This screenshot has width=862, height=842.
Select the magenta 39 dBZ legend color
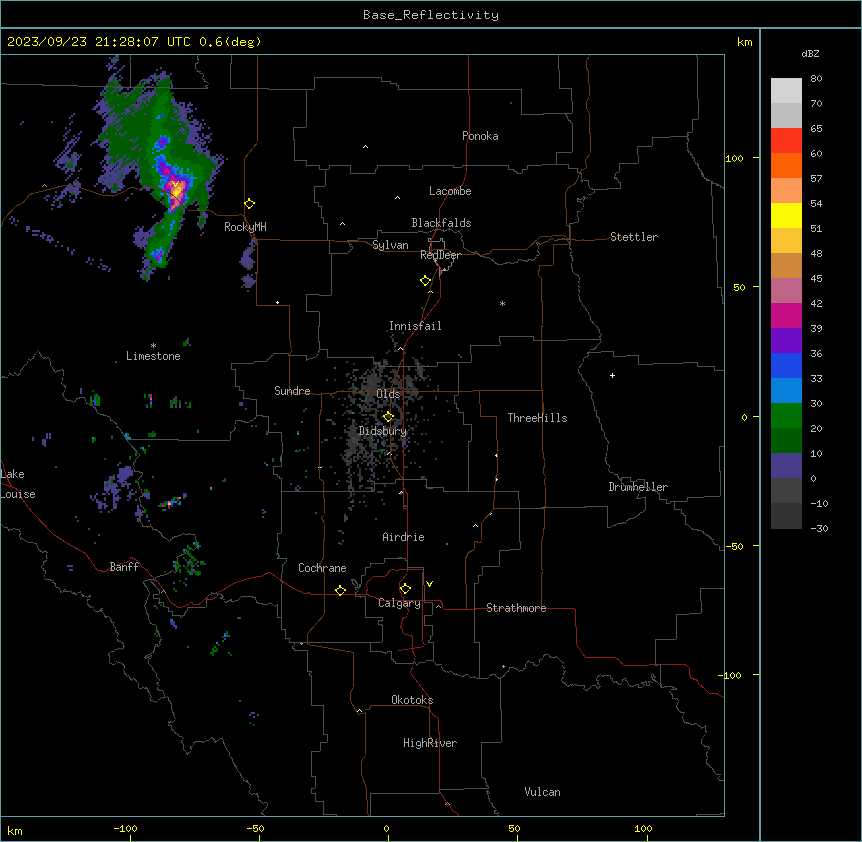786,315
